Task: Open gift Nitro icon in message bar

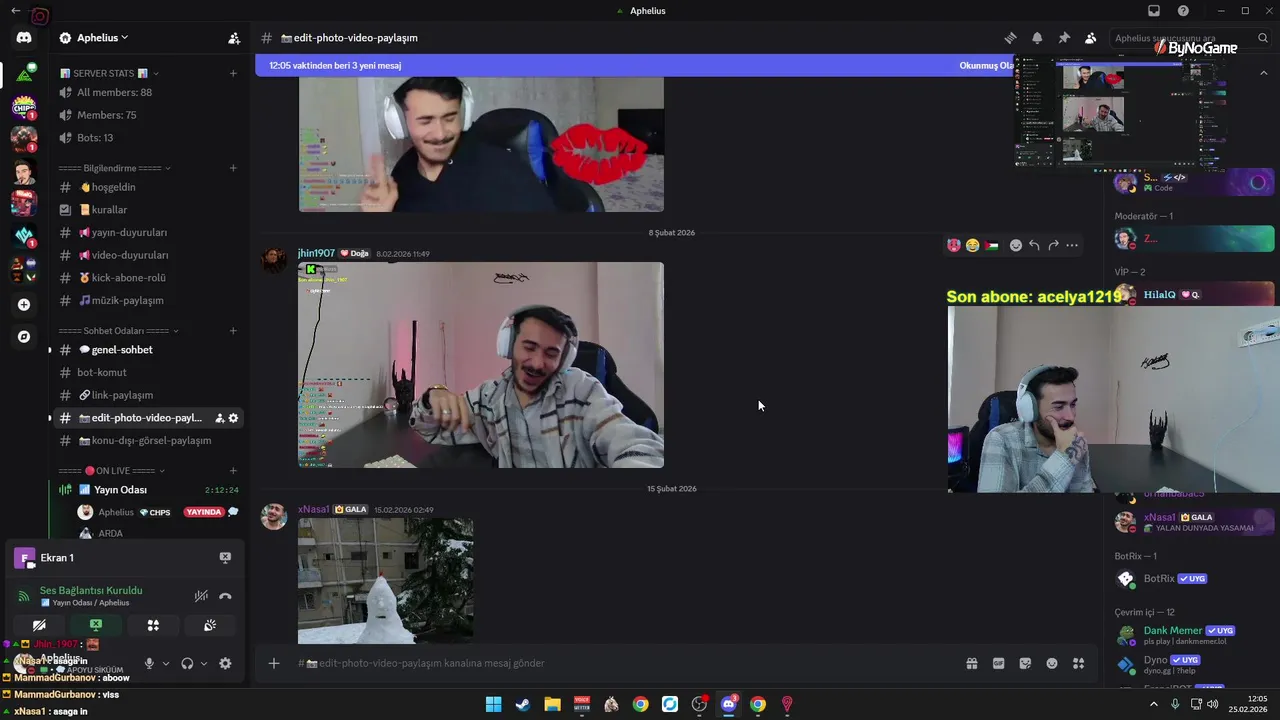Action: [971, 663]
